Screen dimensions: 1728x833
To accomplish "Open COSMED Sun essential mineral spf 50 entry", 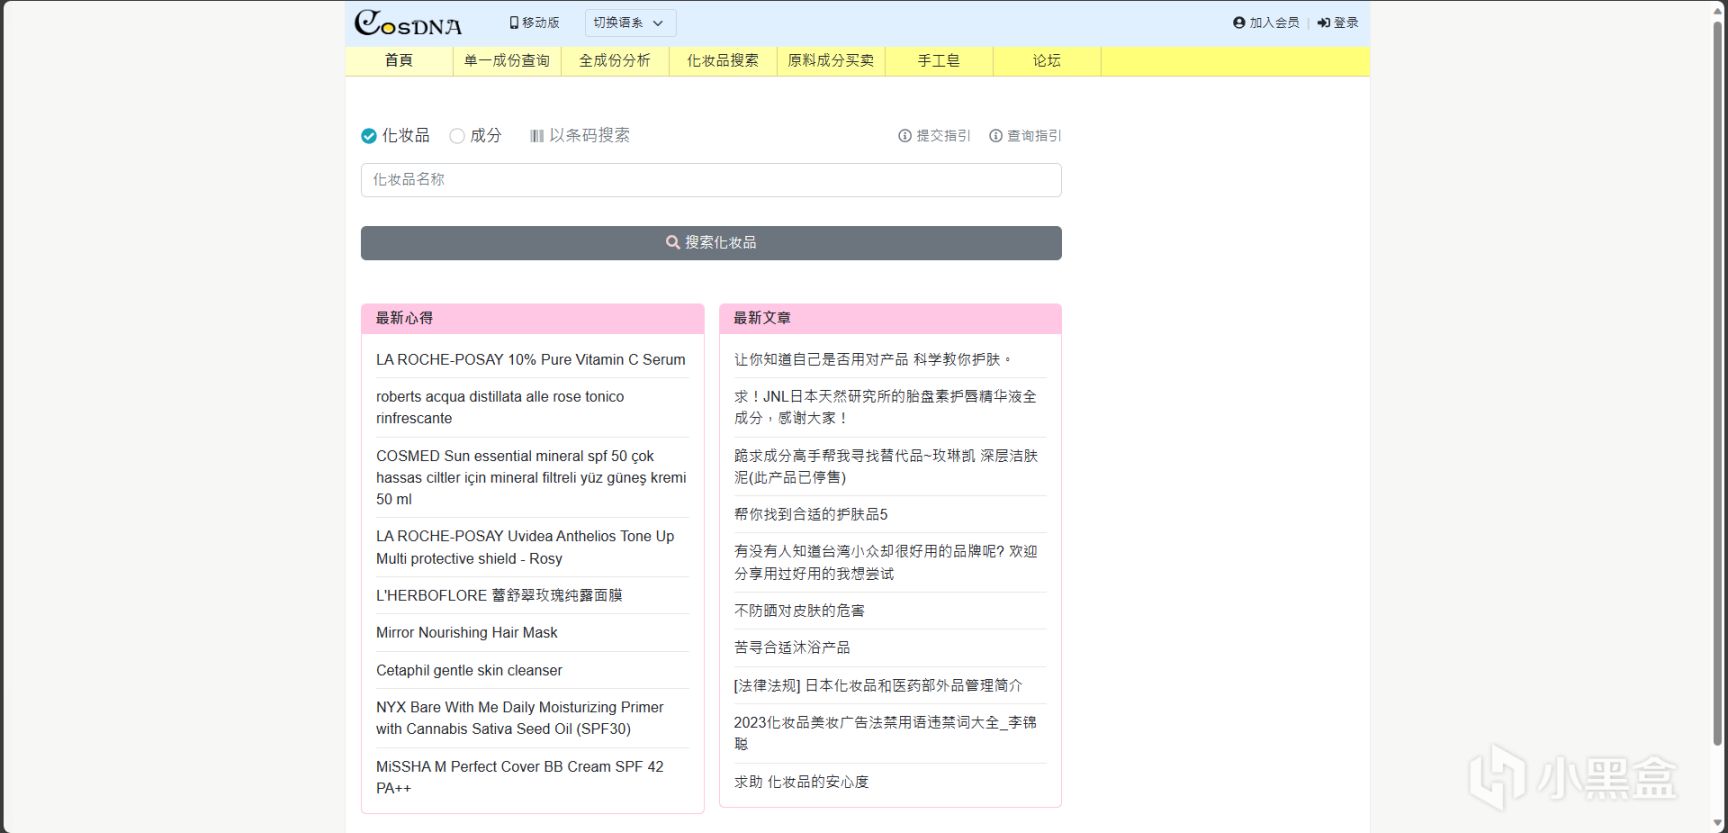I will (531, 477).
